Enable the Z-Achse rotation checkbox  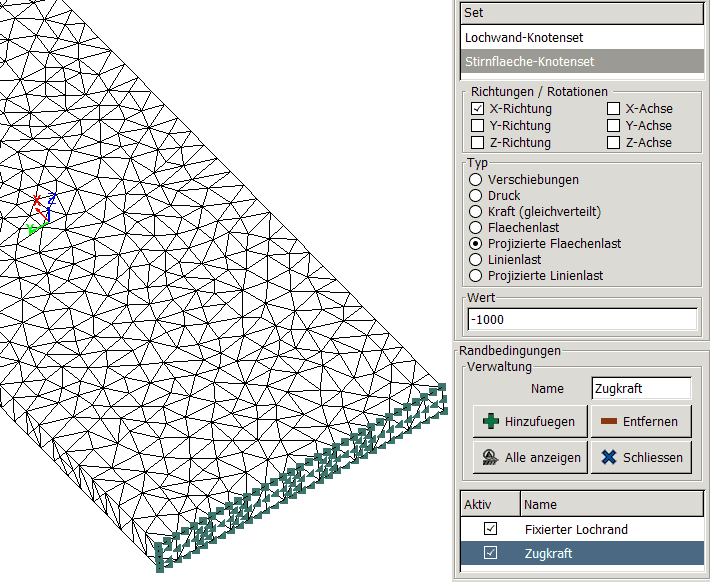614,143
